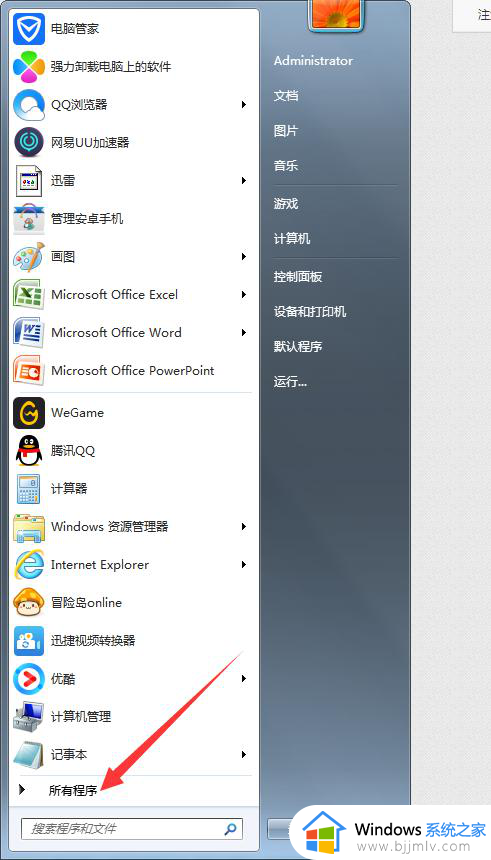Focus the 搜索程序和文件 search box

pos(132,828)
